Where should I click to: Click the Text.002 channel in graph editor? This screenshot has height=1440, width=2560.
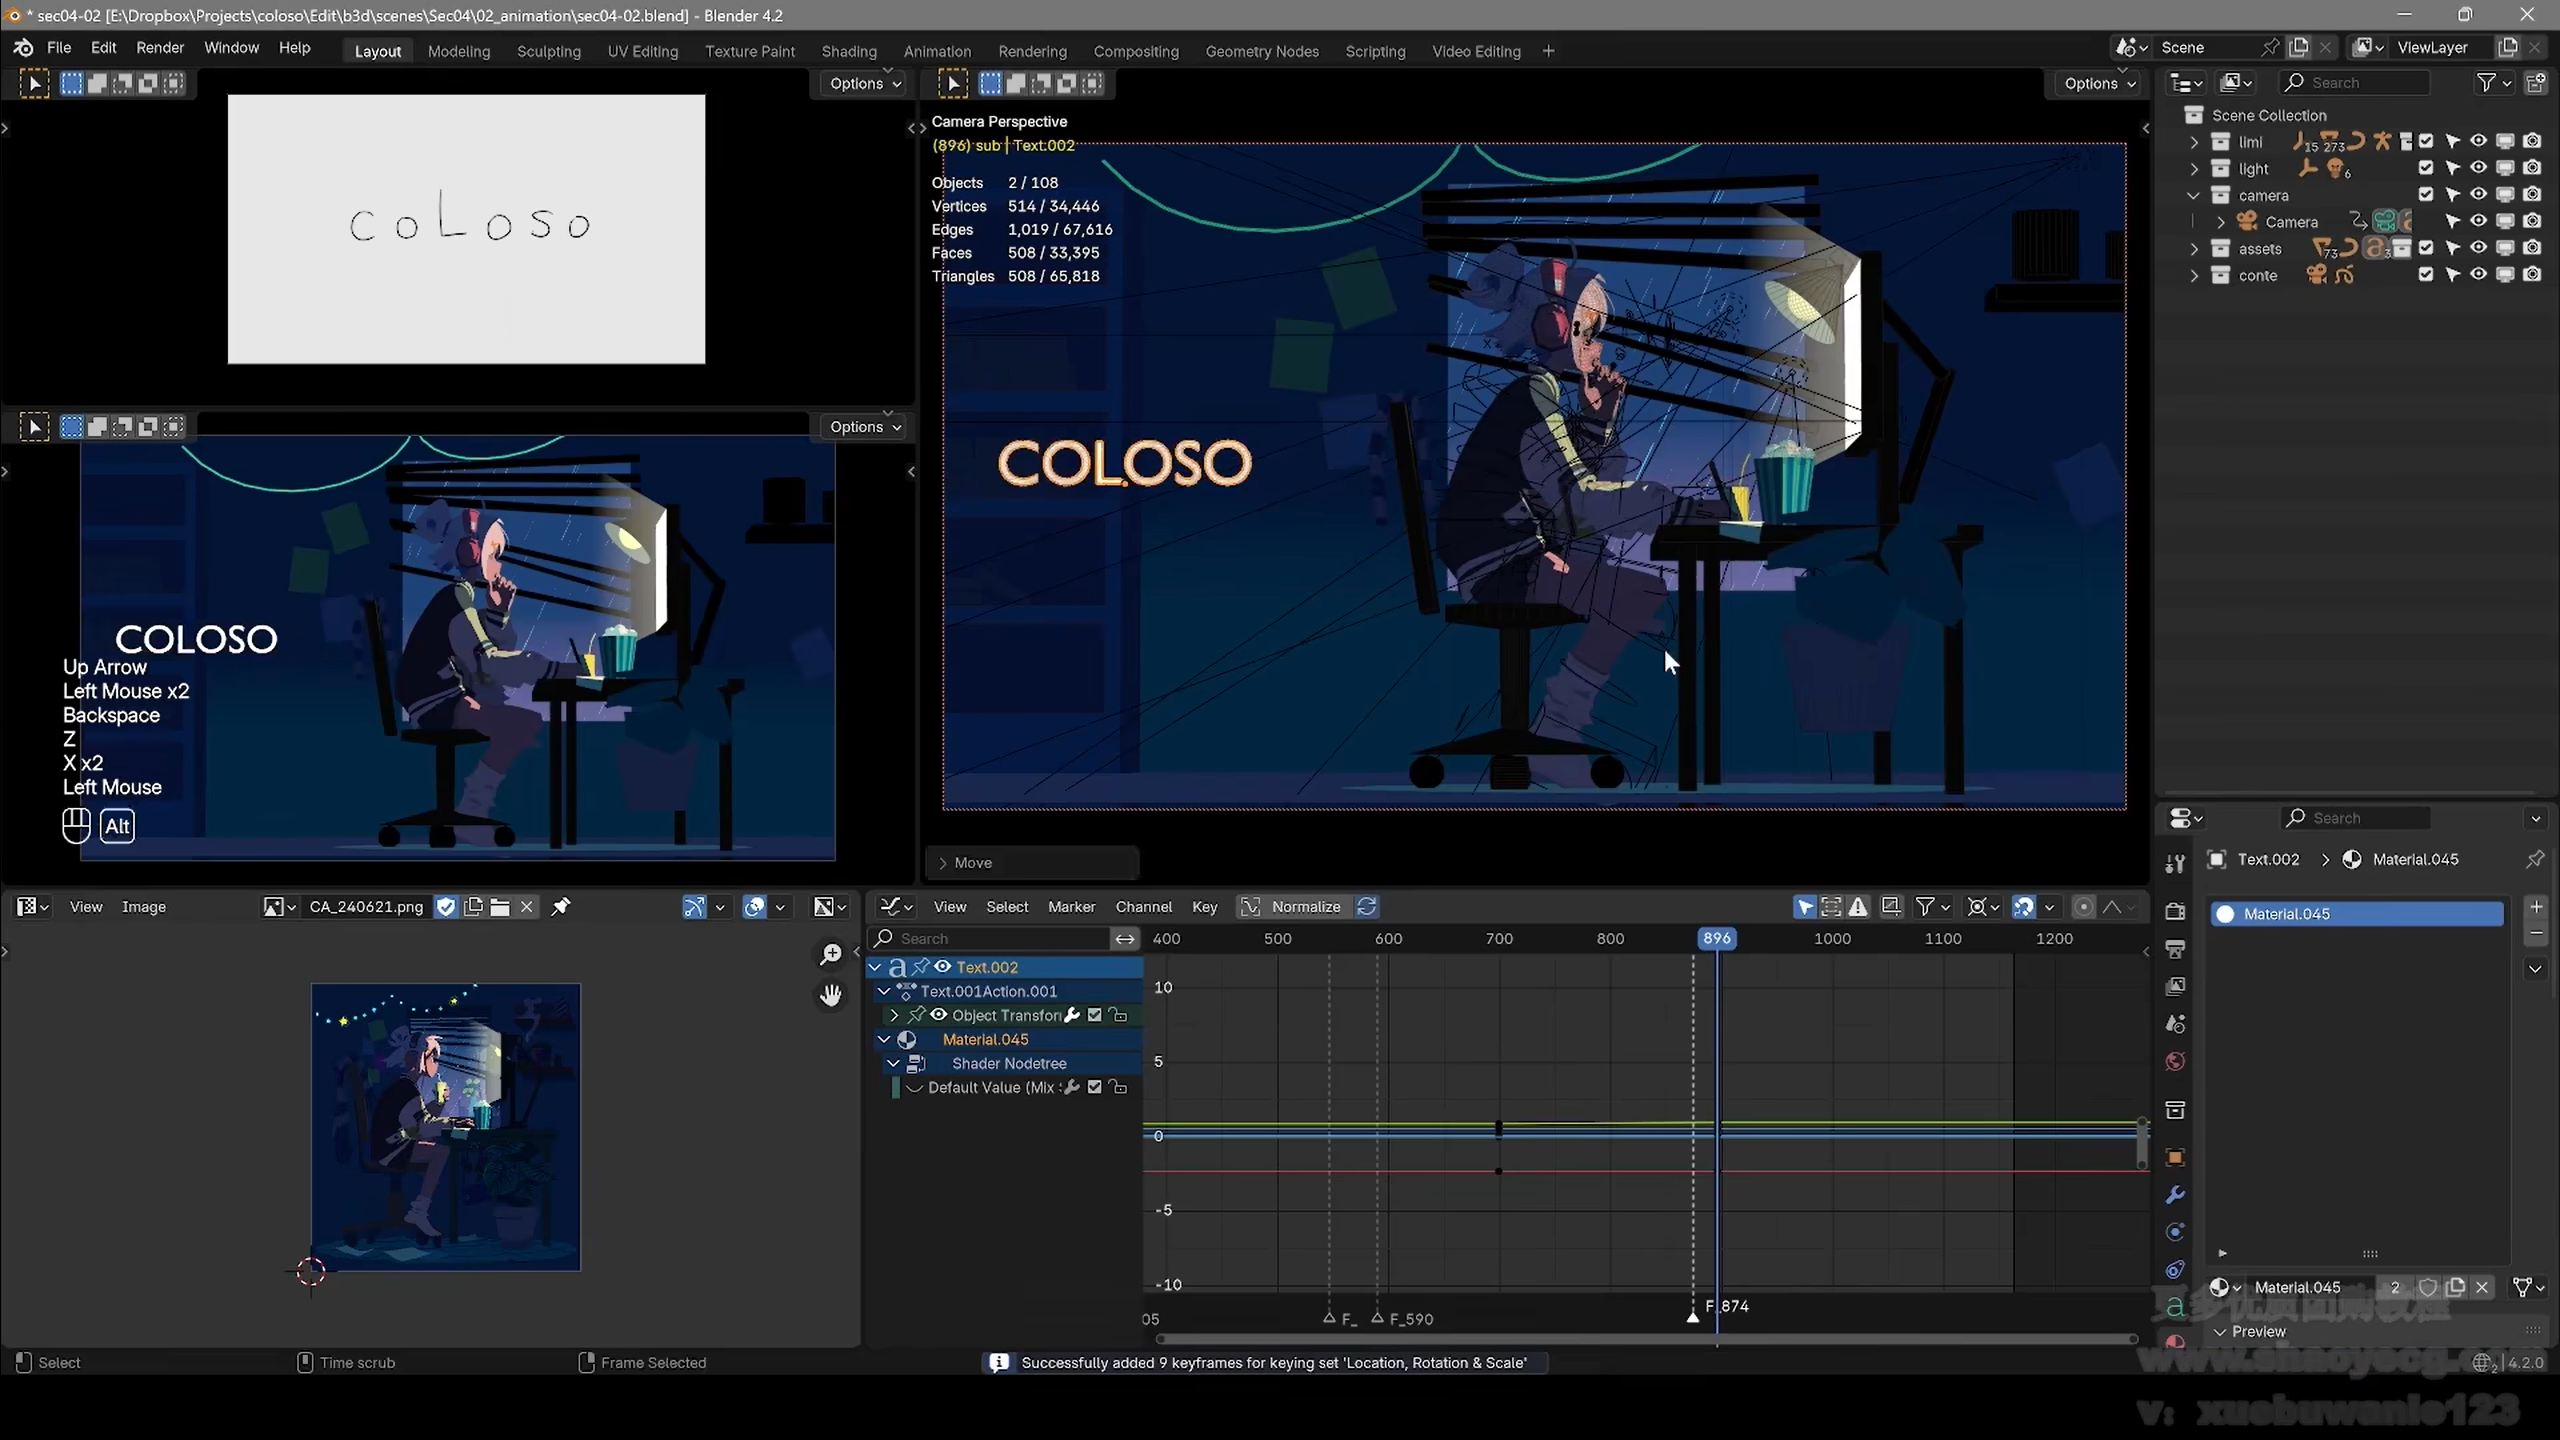coord(1004,967)
